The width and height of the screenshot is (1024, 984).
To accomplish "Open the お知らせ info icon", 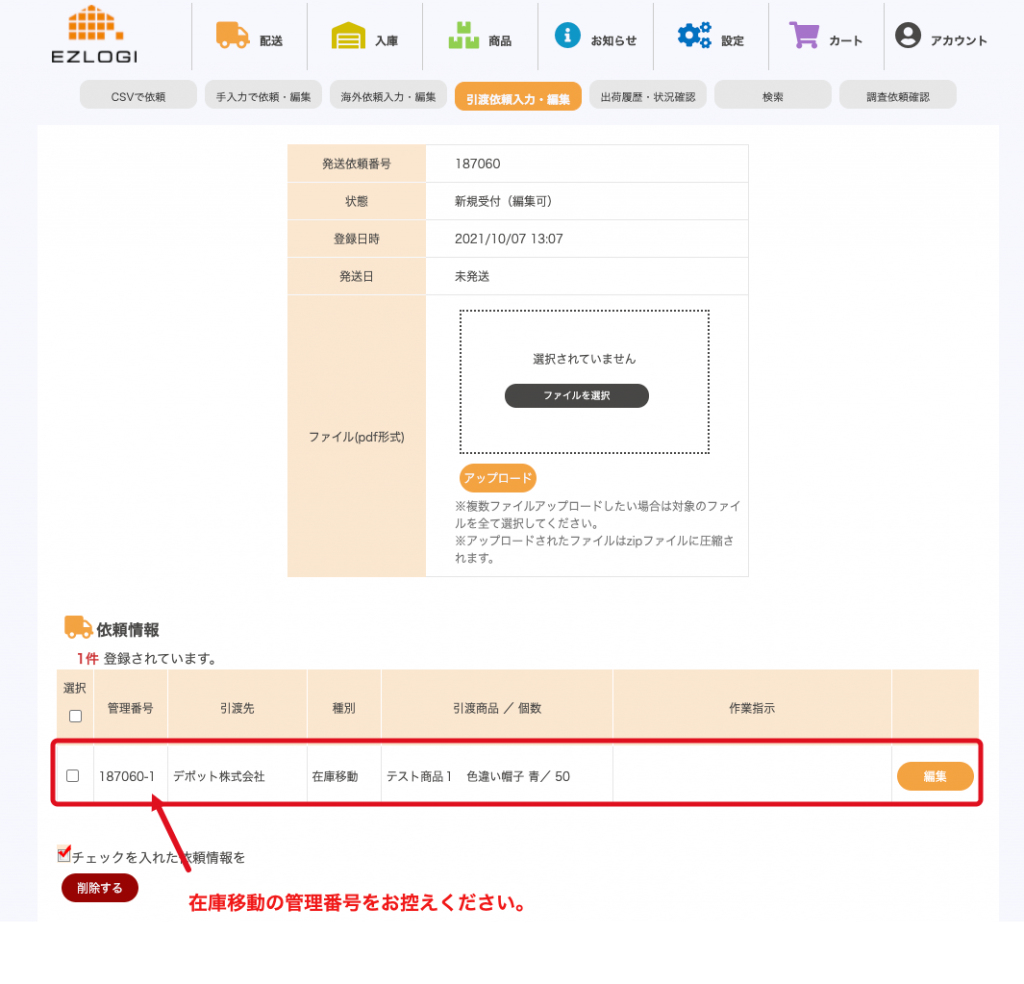I will coord(568,35).
